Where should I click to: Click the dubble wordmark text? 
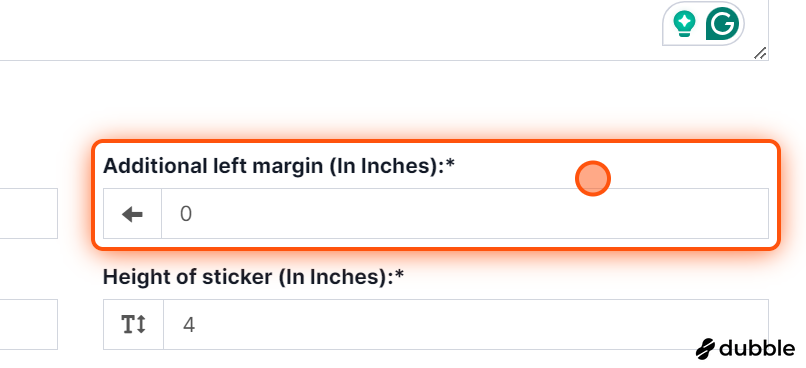(x=757, y=348)
